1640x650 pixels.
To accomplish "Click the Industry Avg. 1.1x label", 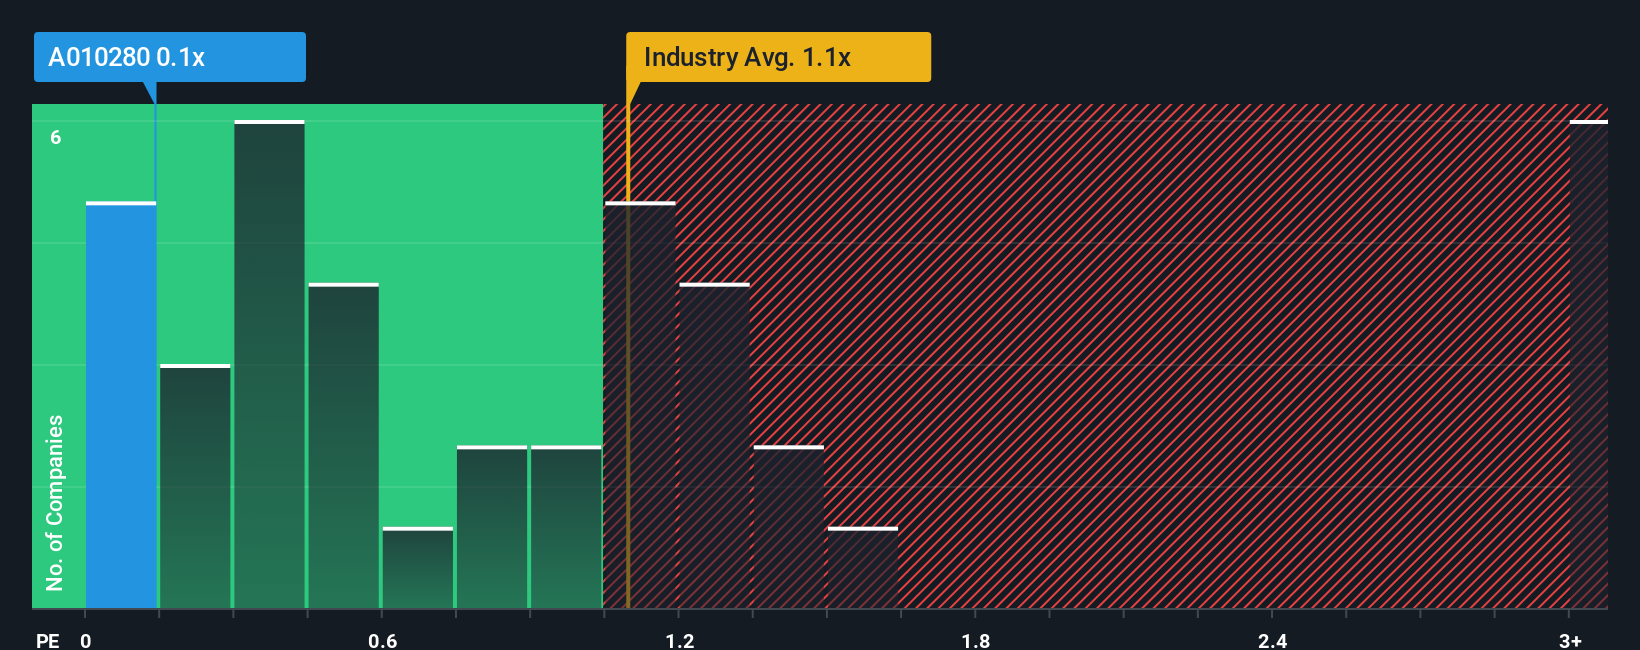I will 778,57.
